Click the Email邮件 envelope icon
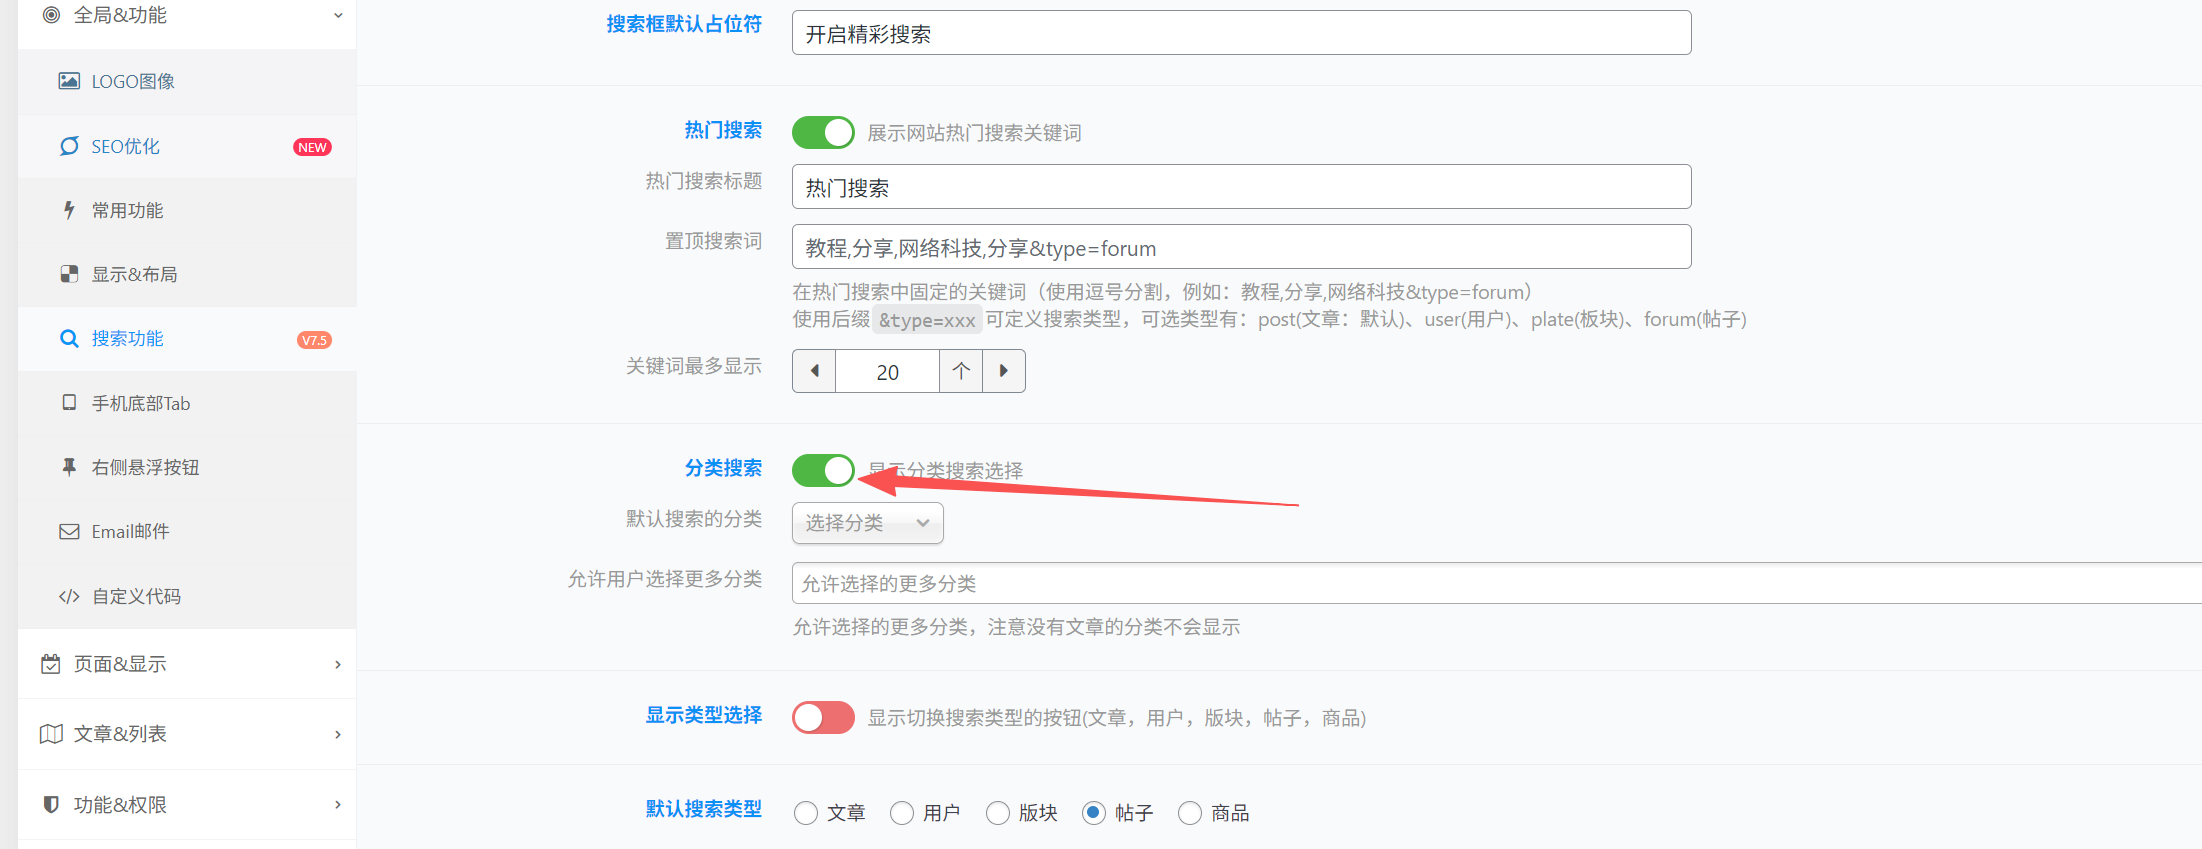 69,532
